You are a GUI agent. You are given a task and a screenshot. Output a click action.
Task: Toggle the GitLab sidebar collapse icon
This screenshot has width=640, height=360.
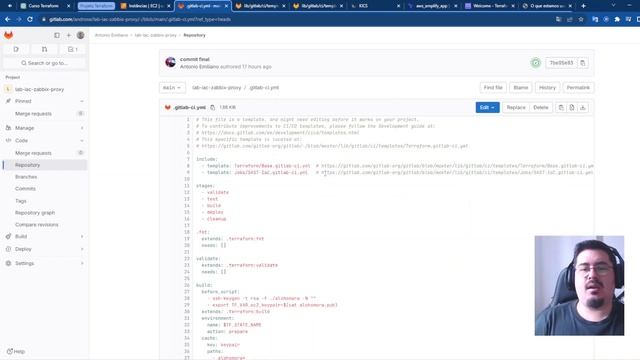click(57, 36)
